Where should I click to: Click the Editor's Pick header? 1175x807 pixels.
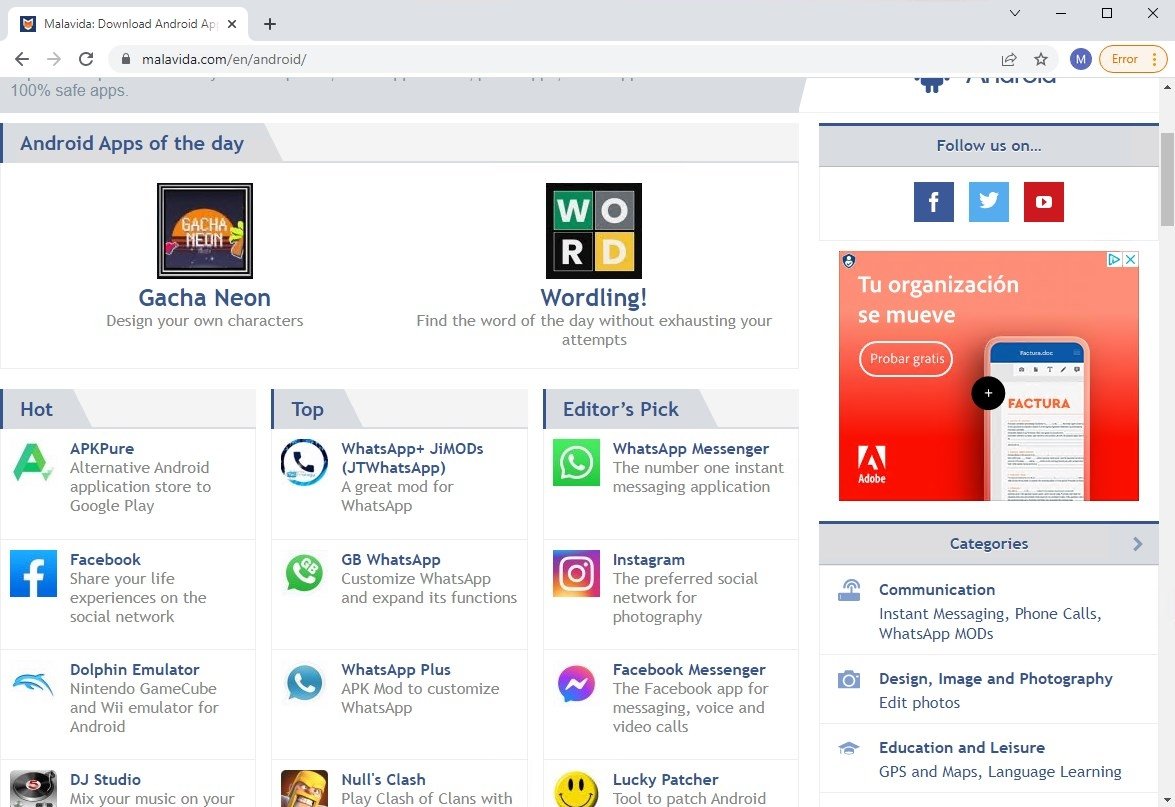click(620, 409)
